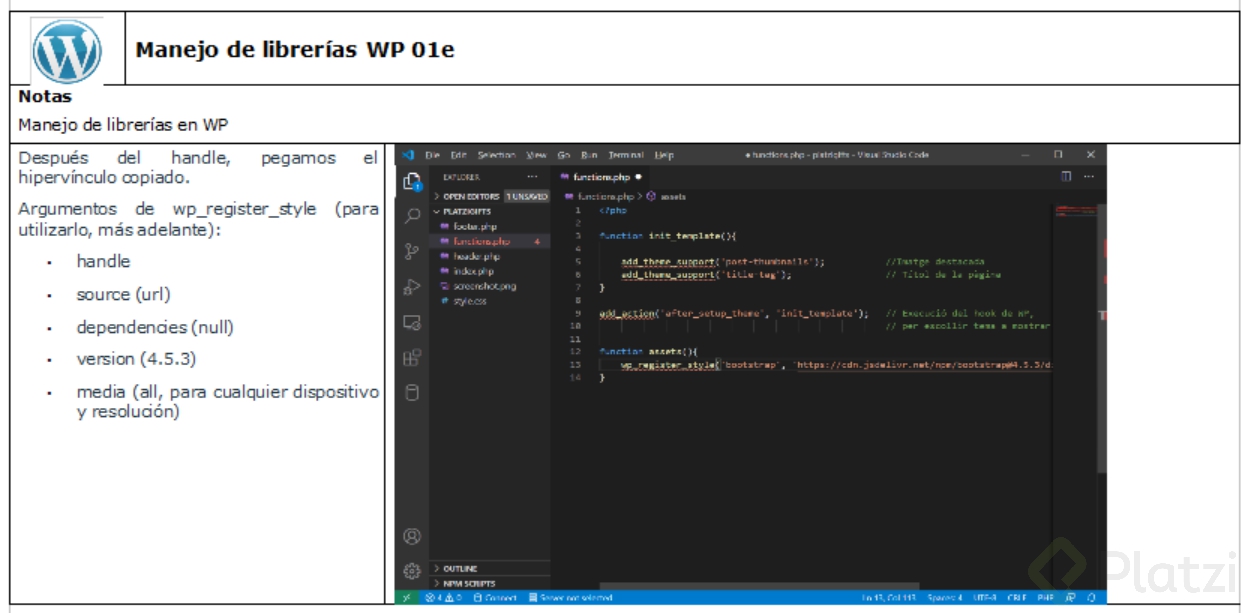Viewport: 1249px width, 613px height.
Task: Open the Terminal menu
Action: [x=626, y=155]
